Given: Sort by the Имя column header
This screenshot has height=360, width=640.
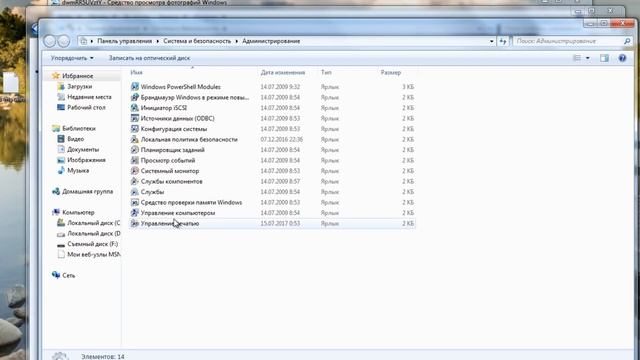Looking at the screenshot, I should pyautogui.click(x=136, y=72).
